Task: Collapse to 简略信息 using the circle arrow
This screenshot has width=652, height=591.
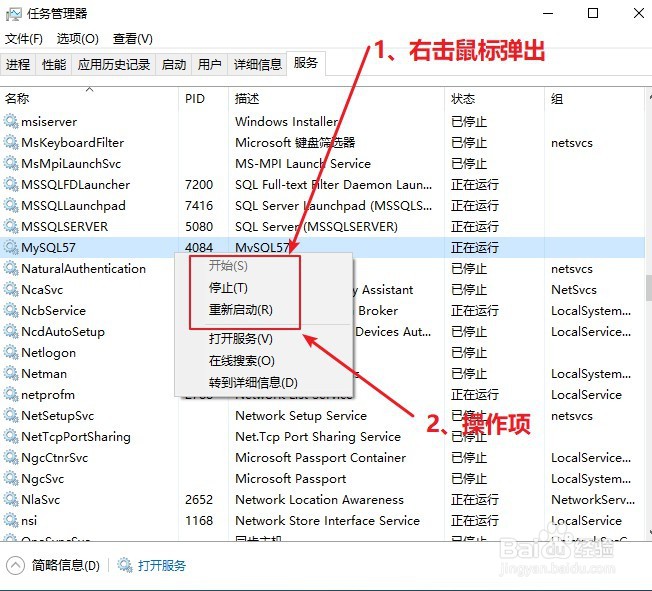Action: [x=15, y=566]
